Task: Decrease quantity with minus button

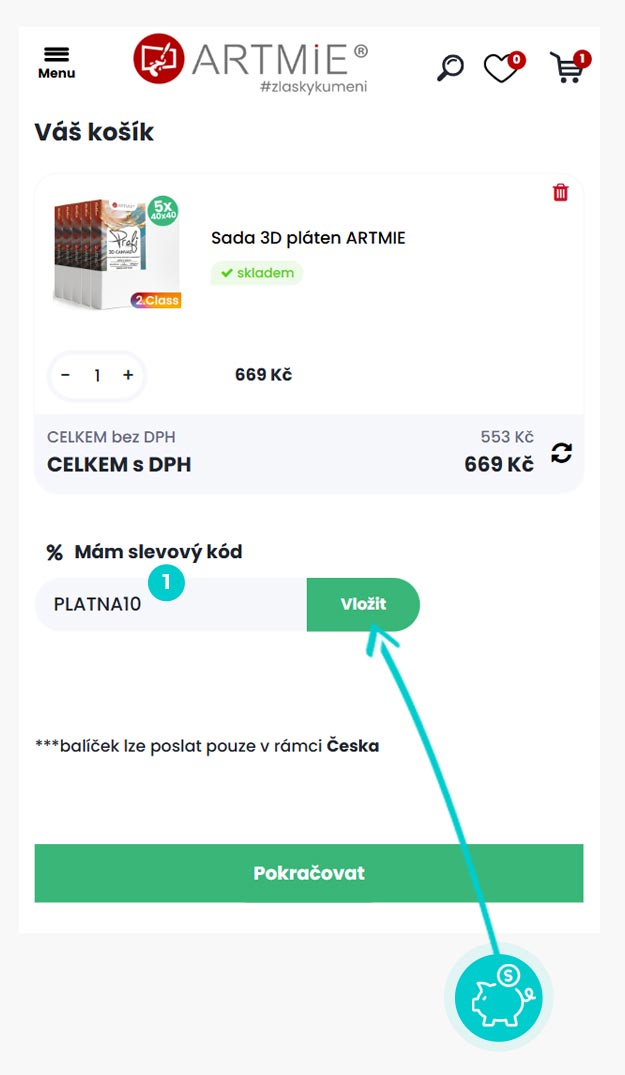Action: 66,375
